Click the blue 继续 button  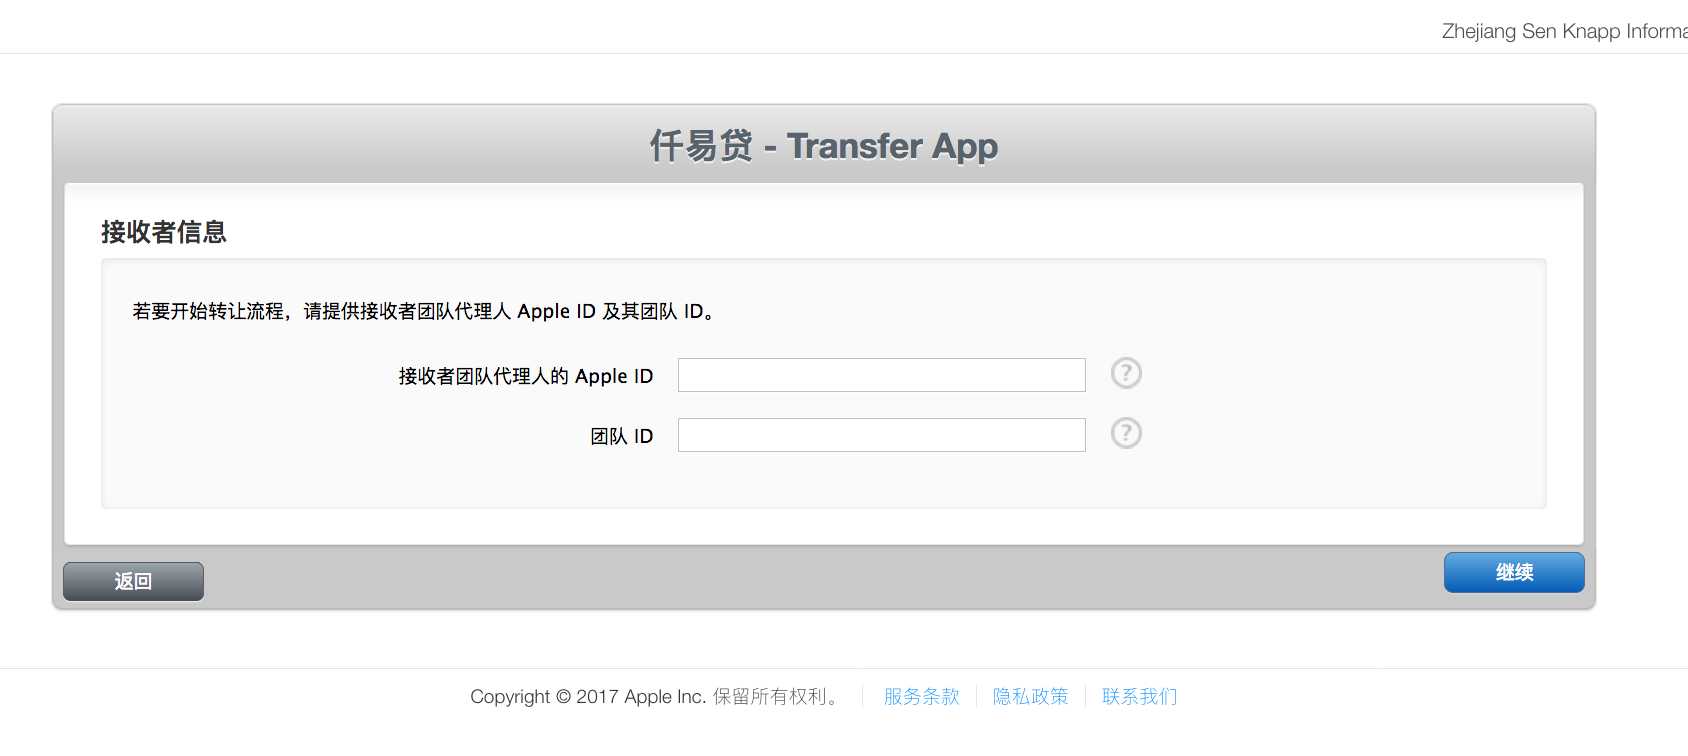[1514, 572]
